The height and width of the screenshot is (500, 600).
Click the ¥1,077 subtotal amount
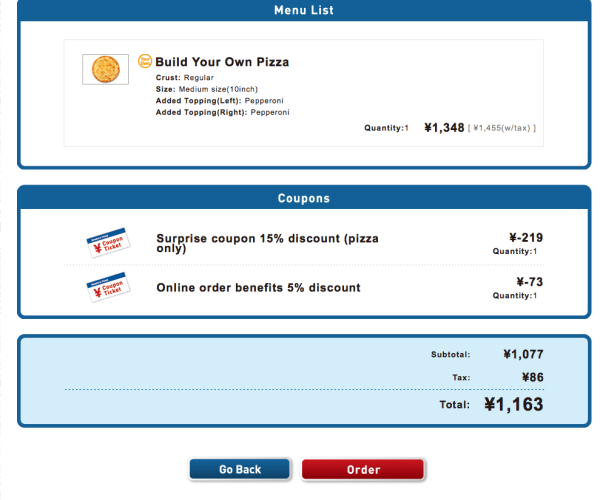tap(523, 354)
